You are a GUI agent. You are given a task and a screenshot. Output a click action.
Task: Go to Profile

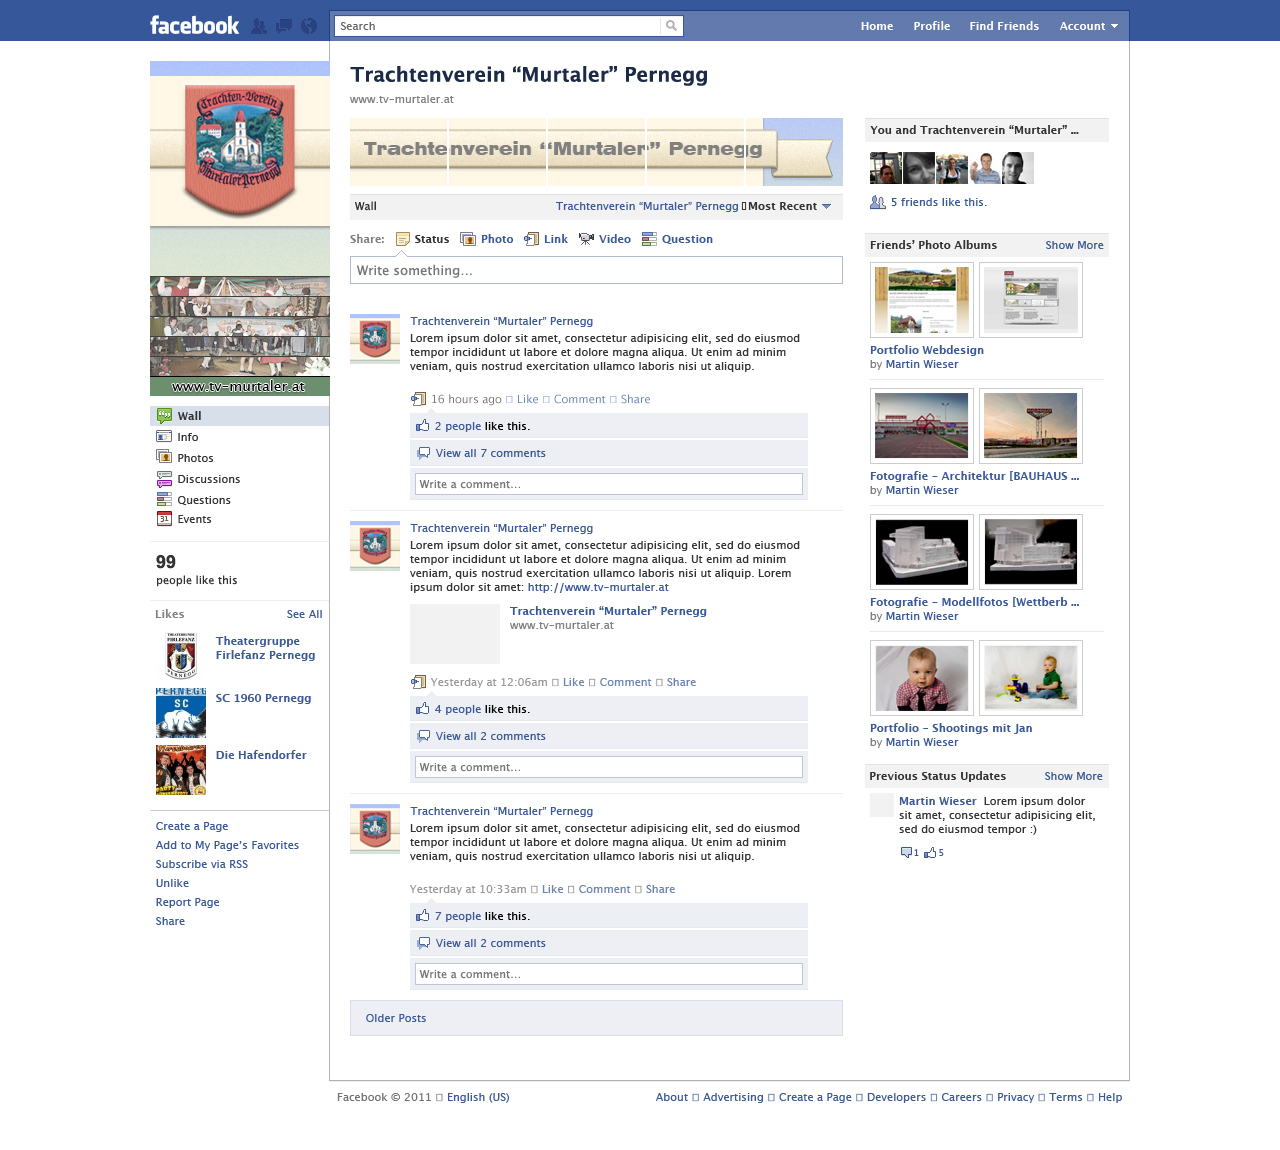[x=931, y=26]
